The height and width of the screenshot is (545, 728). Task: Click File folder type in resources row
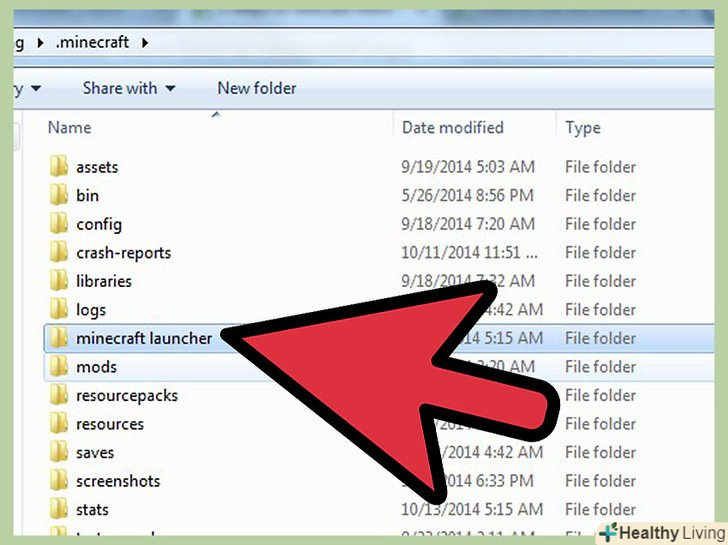pos(600,423)
